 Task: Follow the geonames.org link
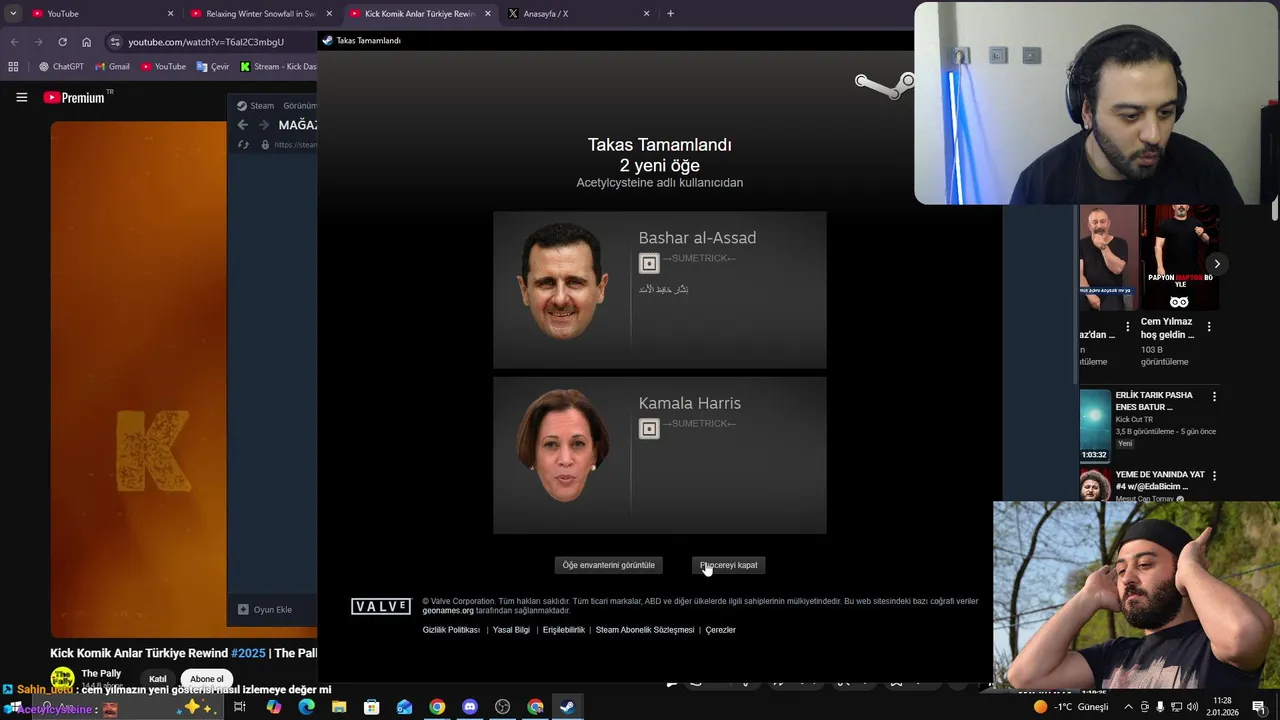click(448, 610)
